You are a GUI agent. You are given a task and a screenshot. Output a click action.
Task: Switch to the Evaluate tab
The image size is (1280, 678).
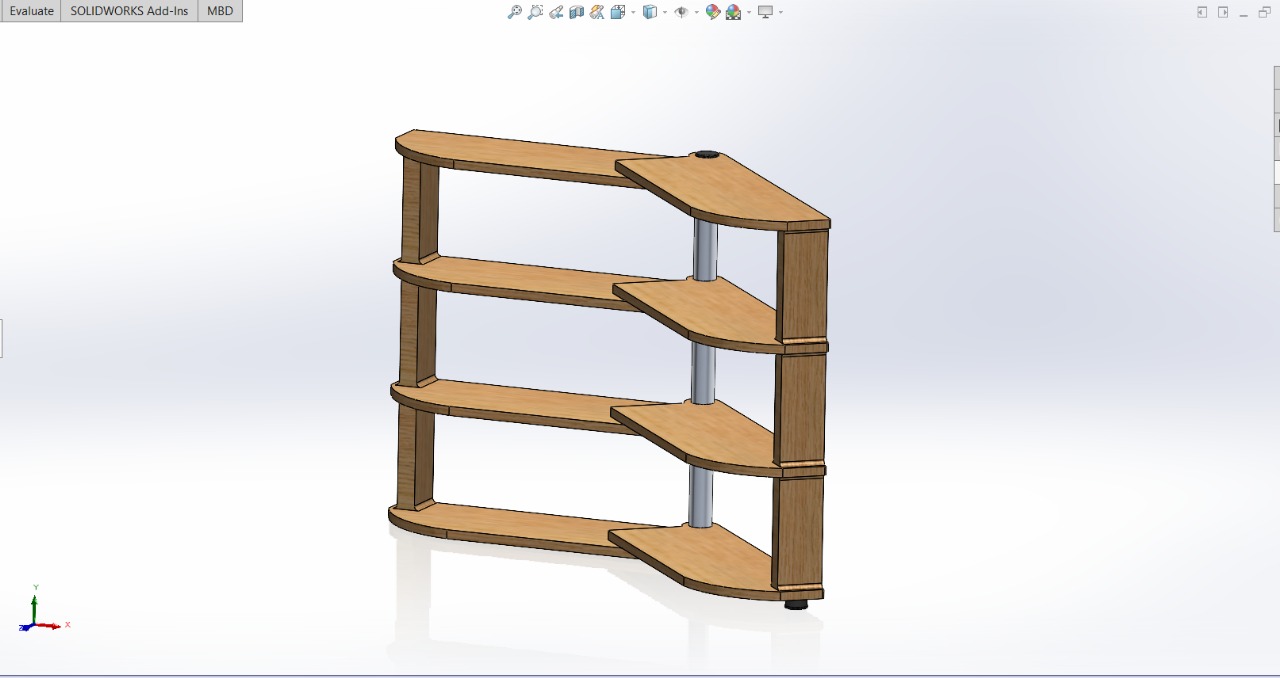coord(31,11)
